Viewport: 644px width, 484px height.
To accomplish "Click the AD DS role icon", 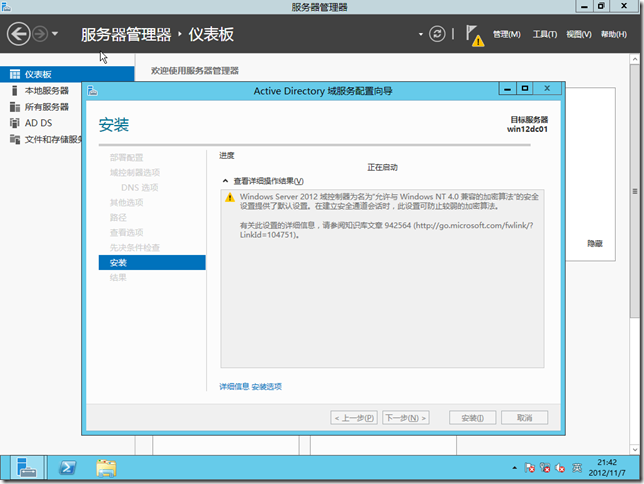I will (15, 123).
